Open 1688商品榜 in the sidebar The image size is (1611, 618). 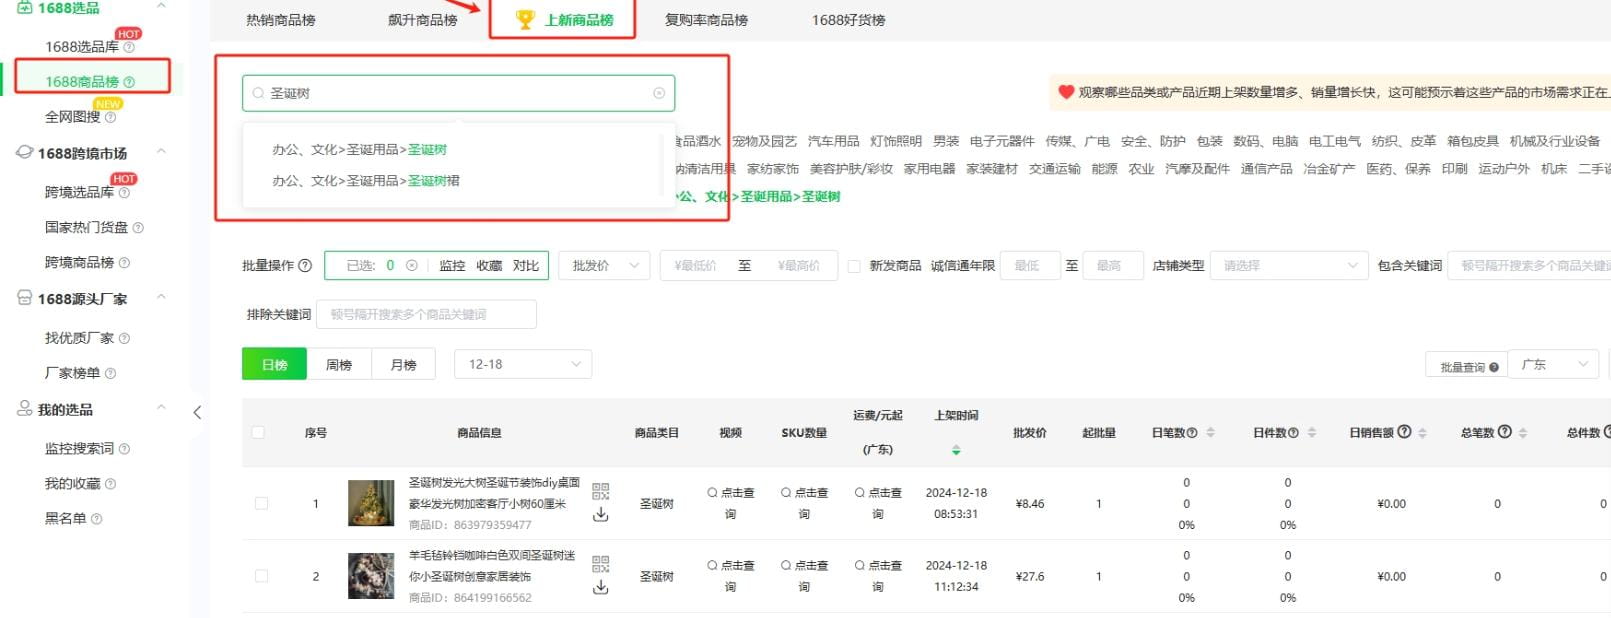pos(82,82)
